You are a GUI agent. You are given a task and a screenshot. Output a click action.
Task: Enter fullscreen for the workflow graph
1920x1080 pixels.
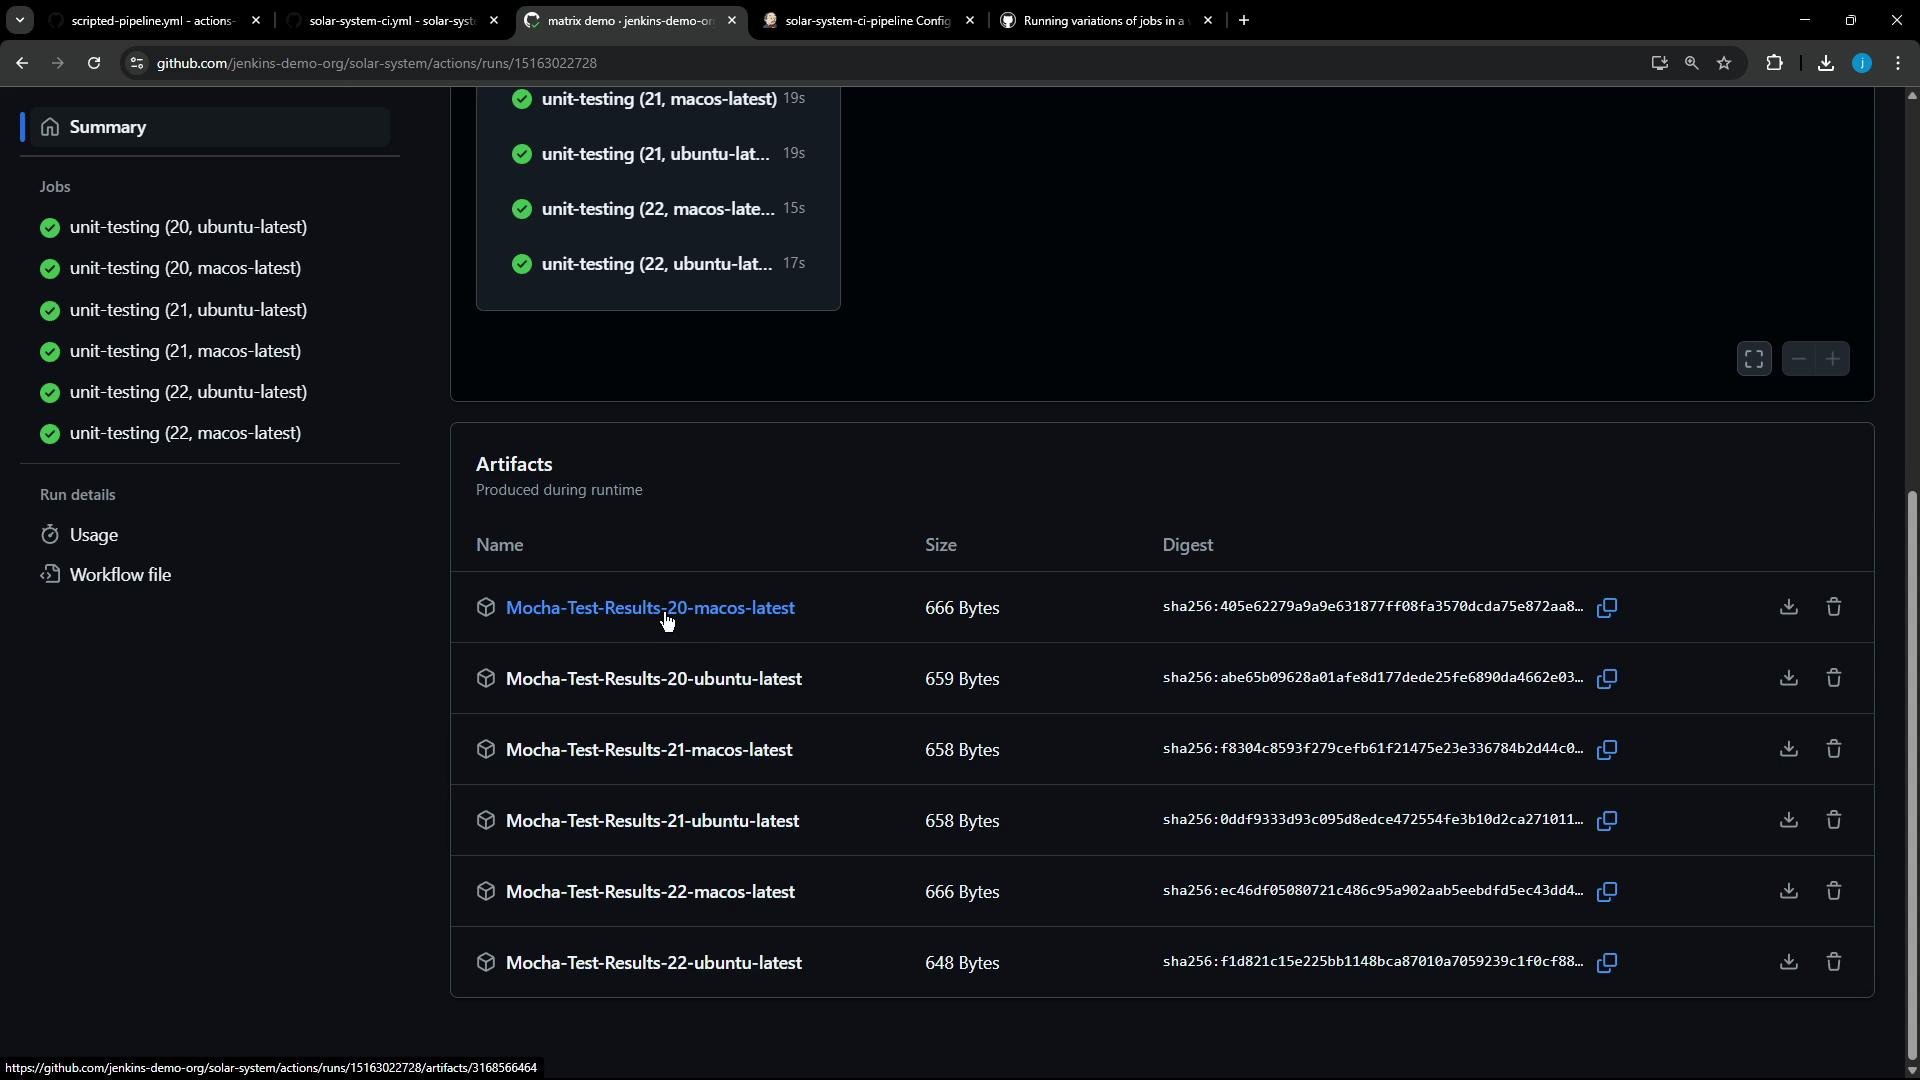click(1754, 359)
